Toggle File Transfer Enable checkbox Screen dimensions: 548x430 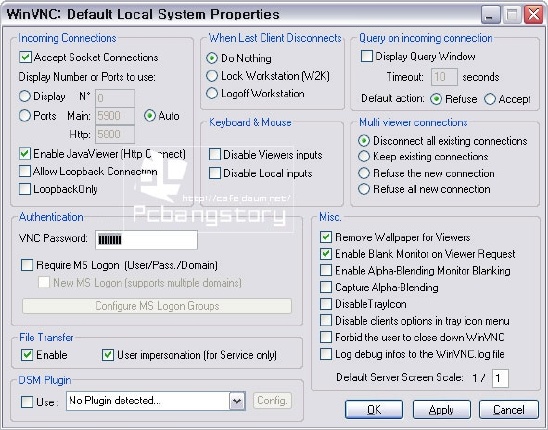pyautogui.click(x=27, y=355)
